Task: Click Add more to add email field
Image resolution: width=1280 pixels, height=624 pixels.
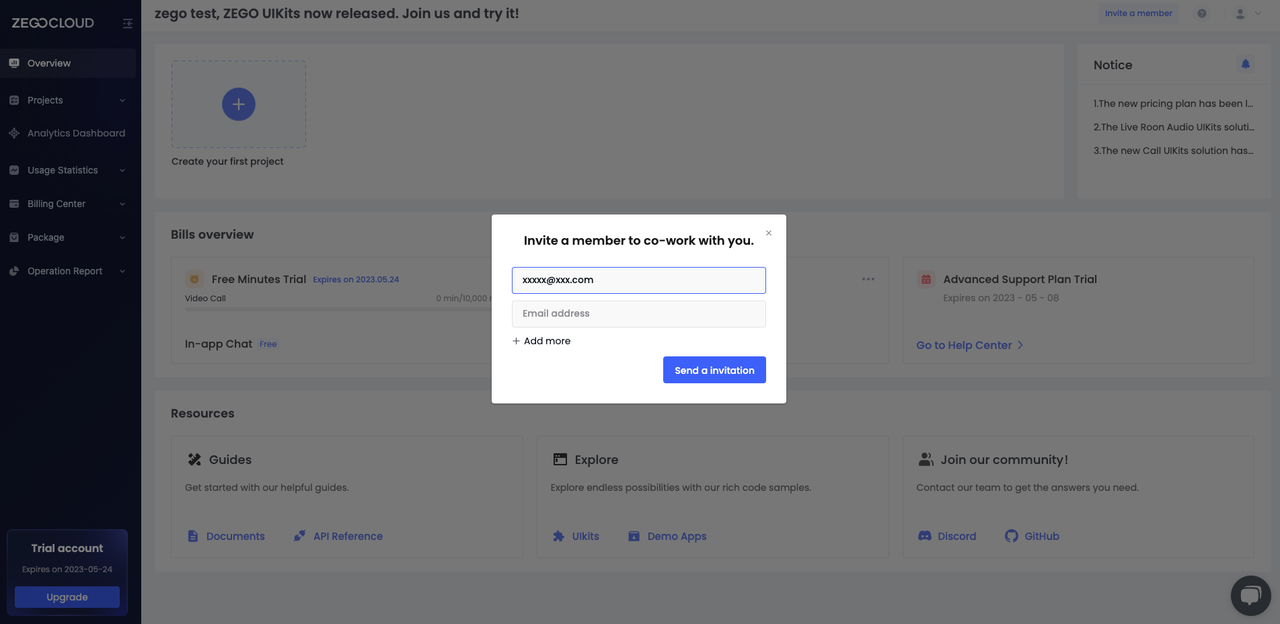Action: 541,341
